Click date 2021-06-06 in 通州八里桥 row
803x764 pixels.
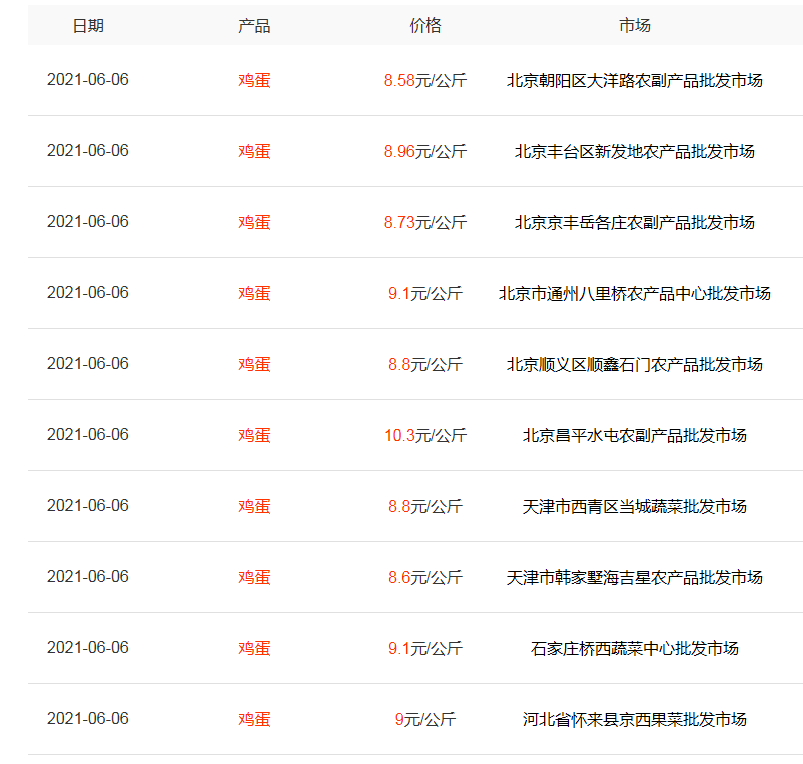88,292
